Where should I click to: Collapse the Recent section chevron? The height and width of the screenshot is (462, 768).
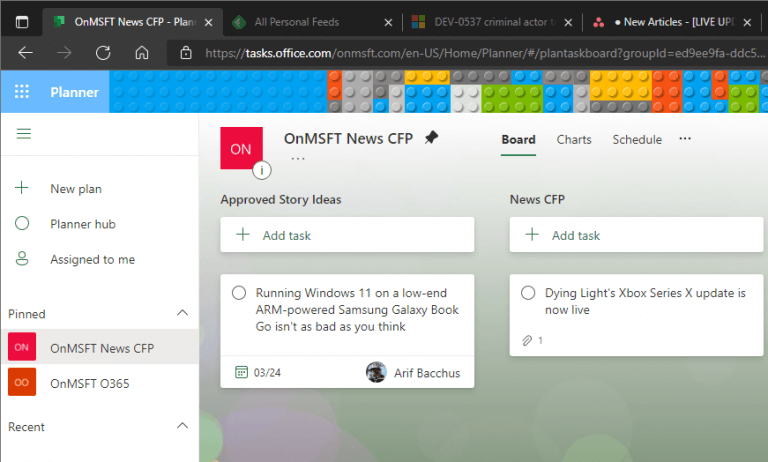click(x=182, y=425)
